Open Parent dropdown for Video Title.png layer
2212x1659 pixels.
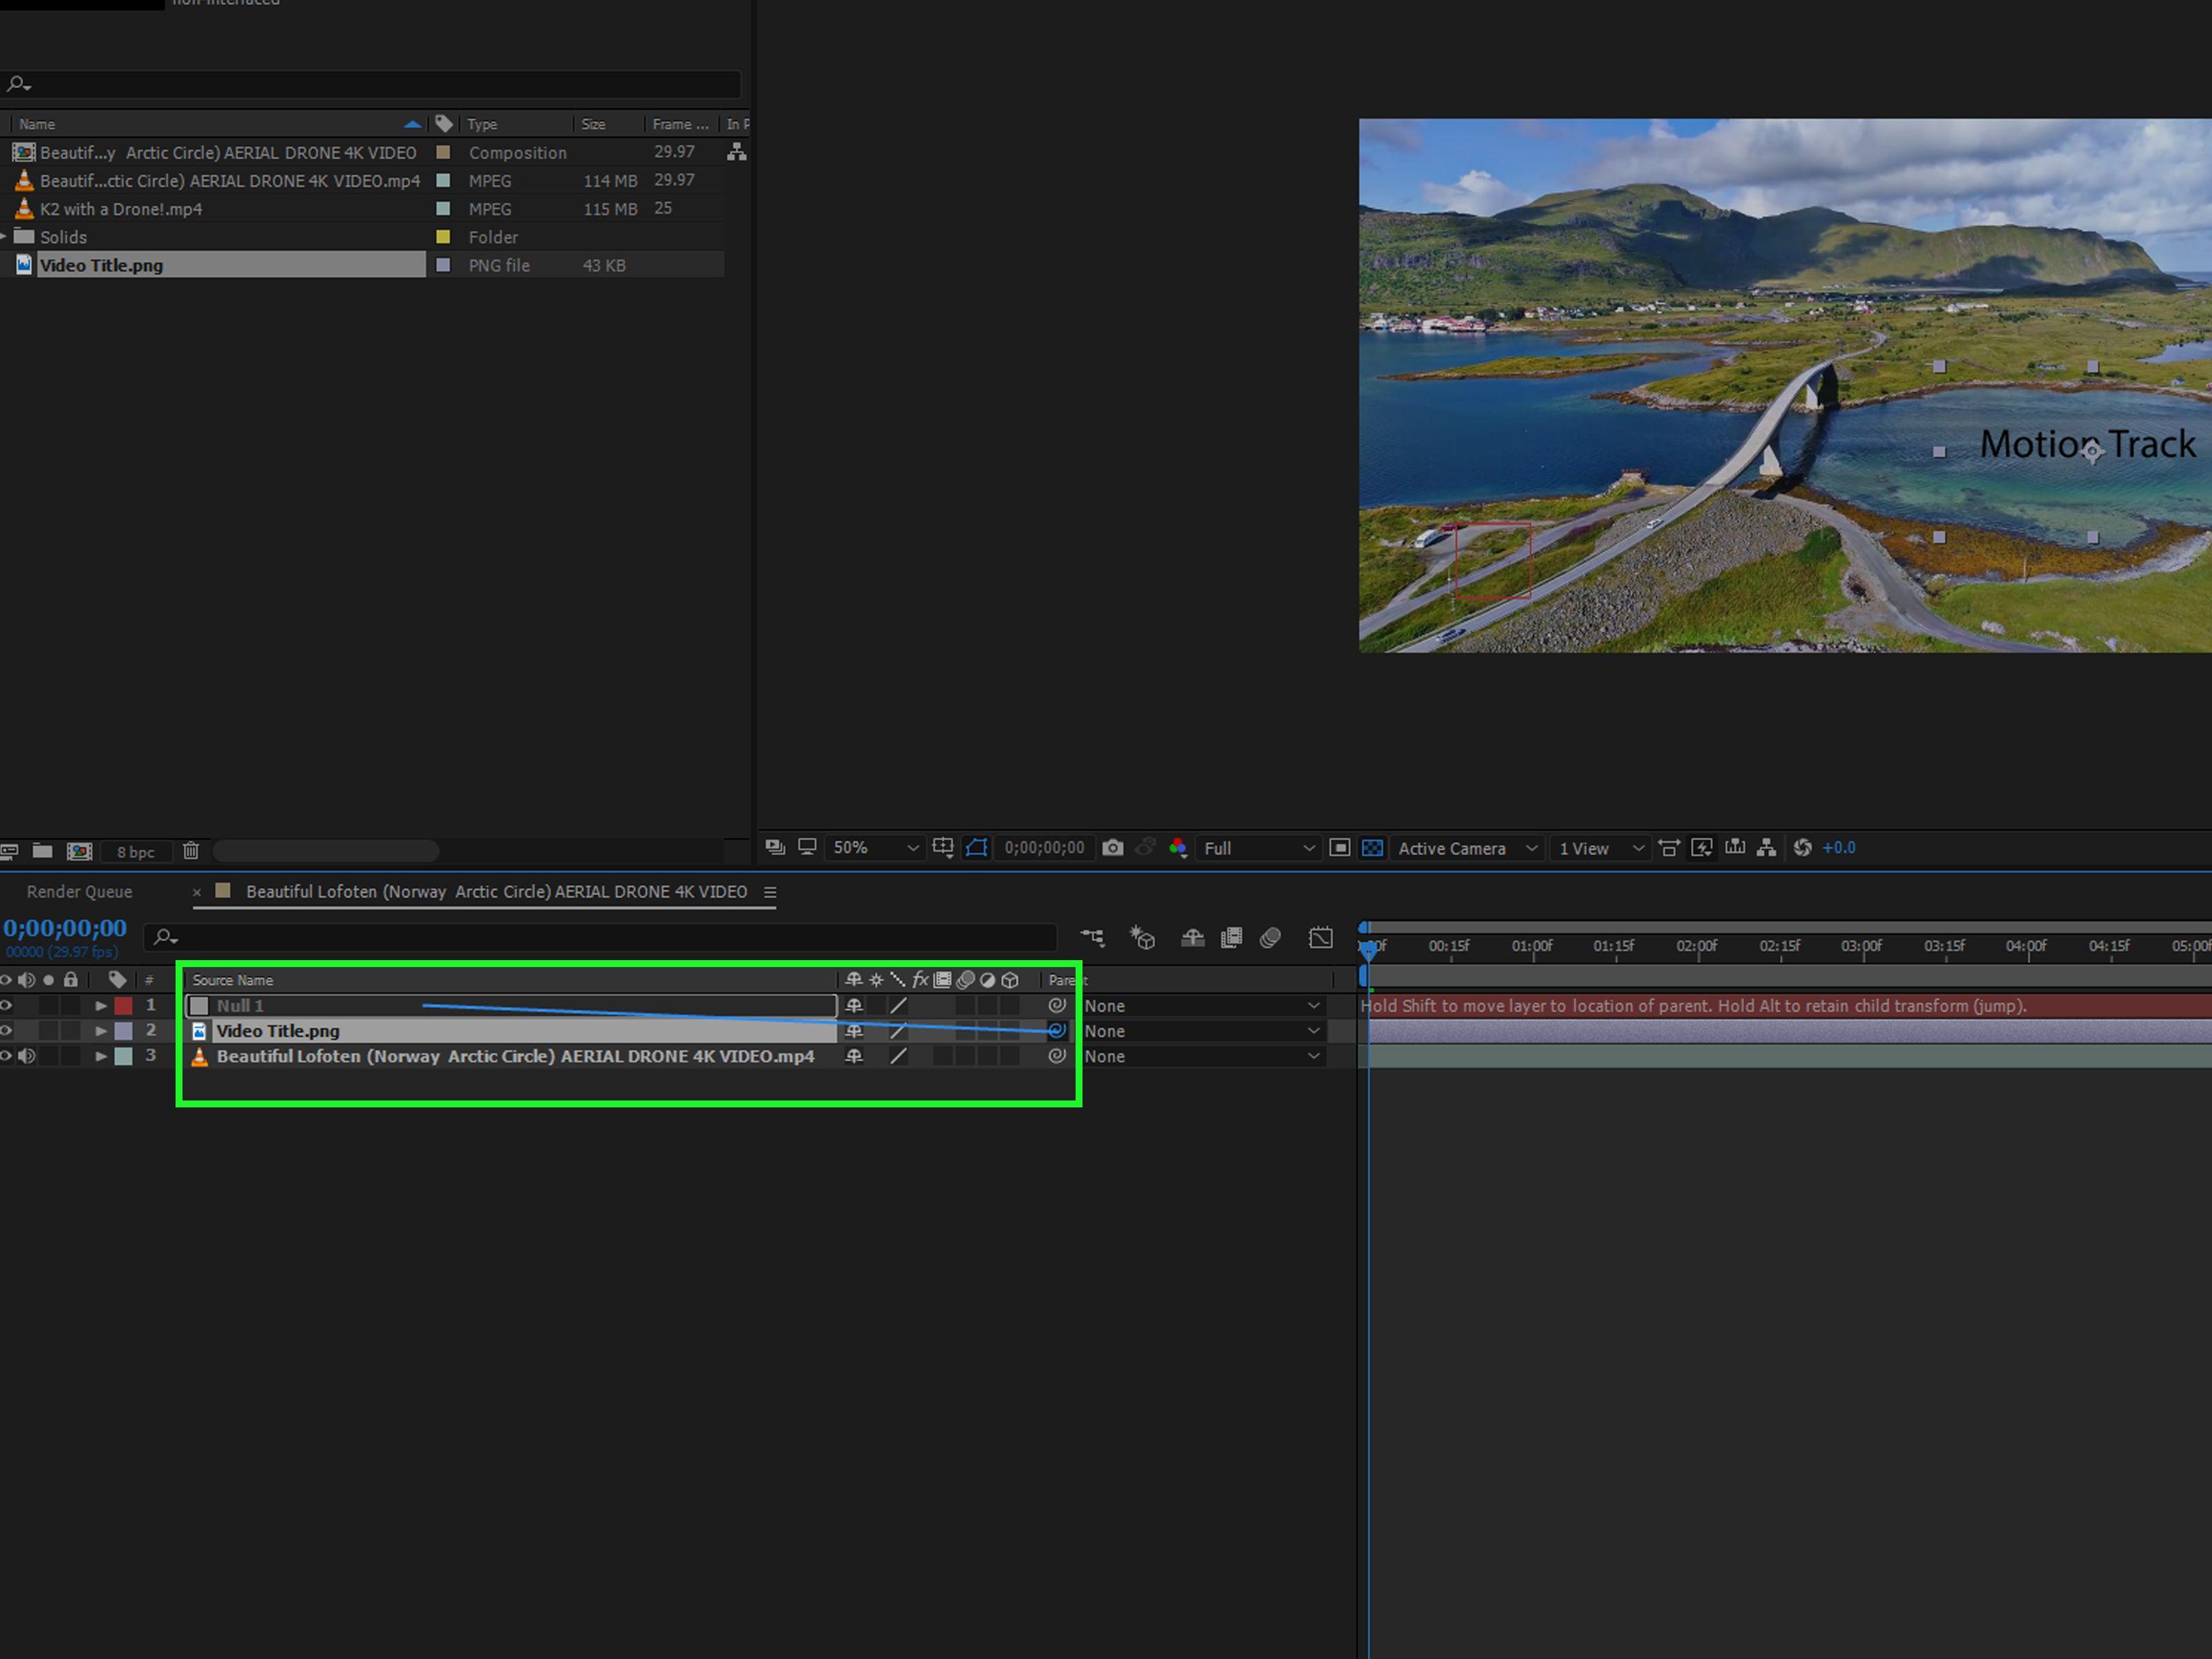point(1201,1031)
